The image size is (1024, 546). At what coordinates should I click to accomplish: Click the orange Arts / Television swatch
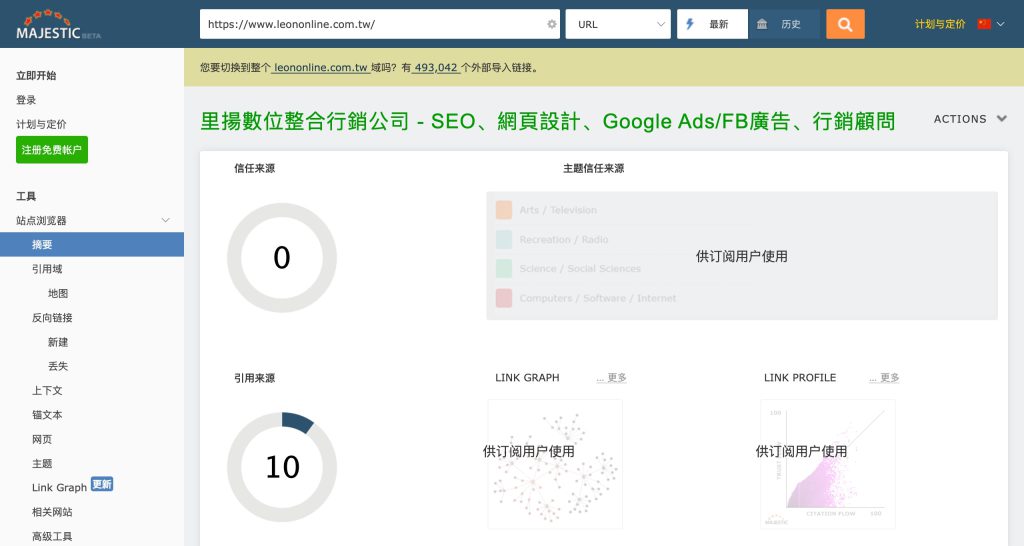point(503,210)
